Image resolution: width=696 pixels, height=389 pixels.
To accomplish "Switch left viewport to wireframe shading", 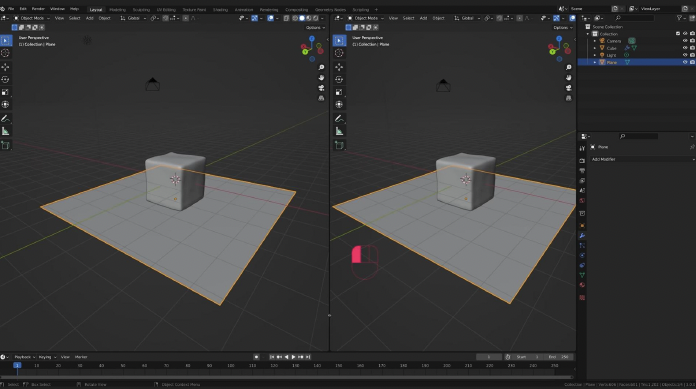I will (x=295, y=18).
